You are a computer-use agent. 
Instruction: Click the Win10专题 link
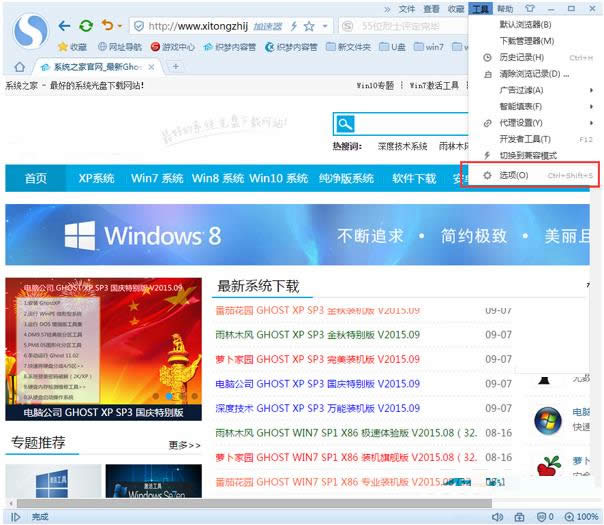click(375, 85)
